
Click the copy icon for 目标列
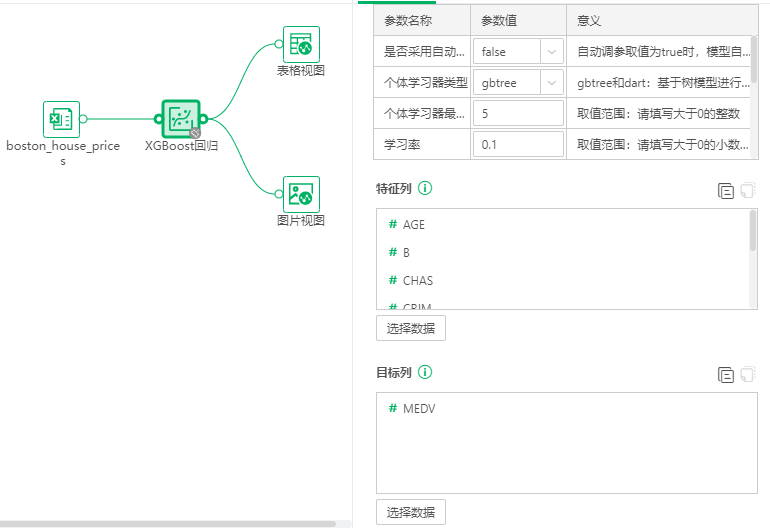click(x=726, y=375)
